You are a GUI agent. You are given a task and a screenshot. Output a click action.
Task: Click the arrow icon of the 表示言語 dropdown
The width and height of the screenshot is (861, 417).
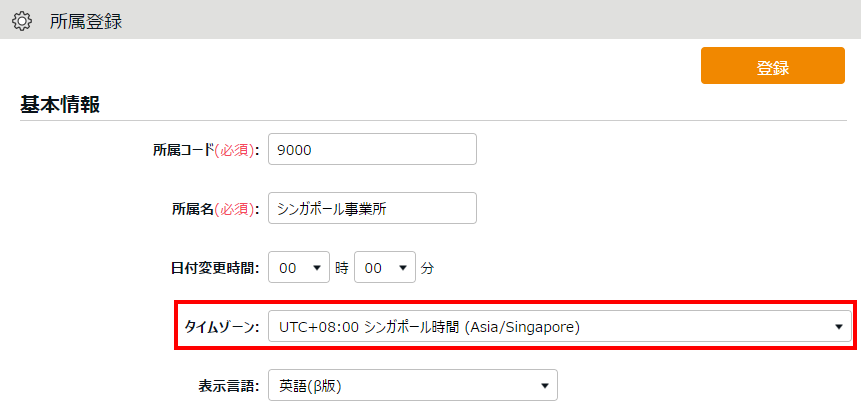[x=545, y=386]
